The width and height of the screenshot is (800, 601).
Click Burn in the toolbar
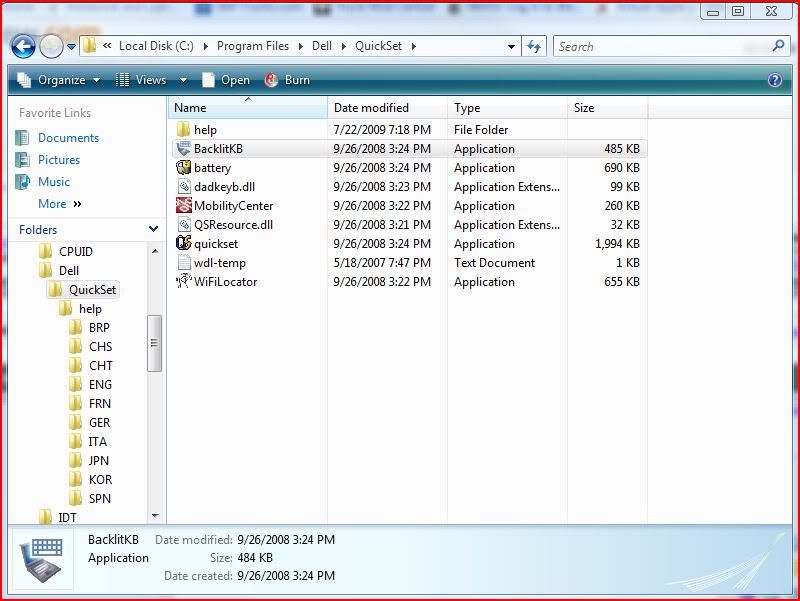click(x=297, y=80)
